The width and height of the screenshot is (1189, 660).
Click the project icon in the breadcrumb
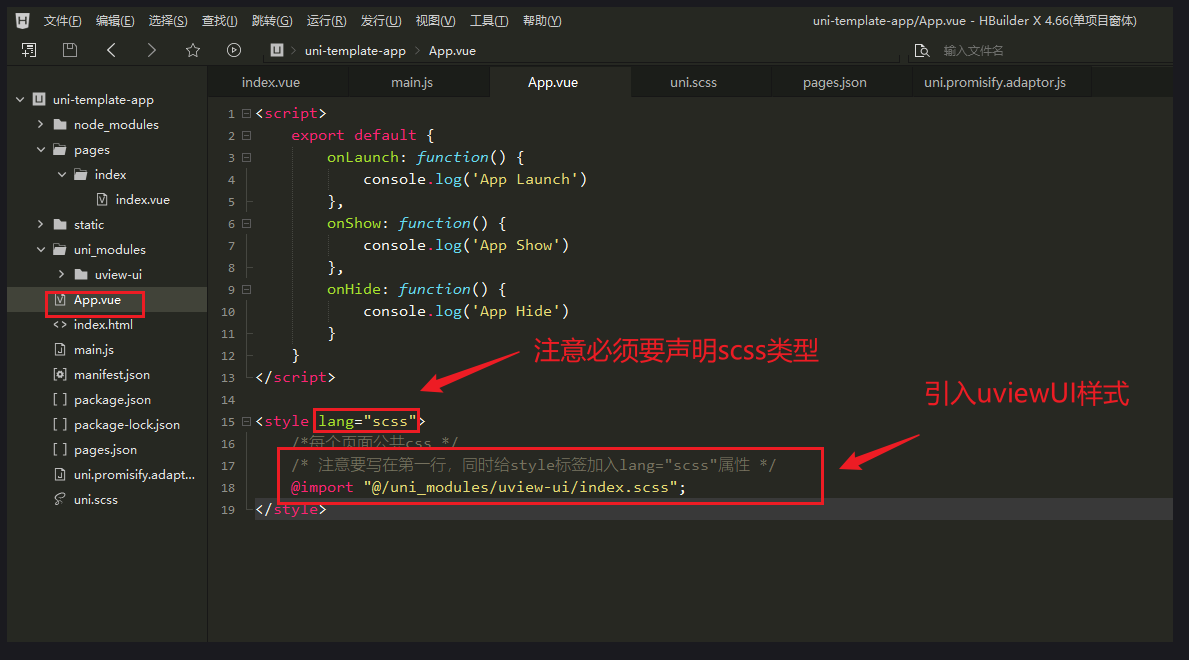point(277,50)
